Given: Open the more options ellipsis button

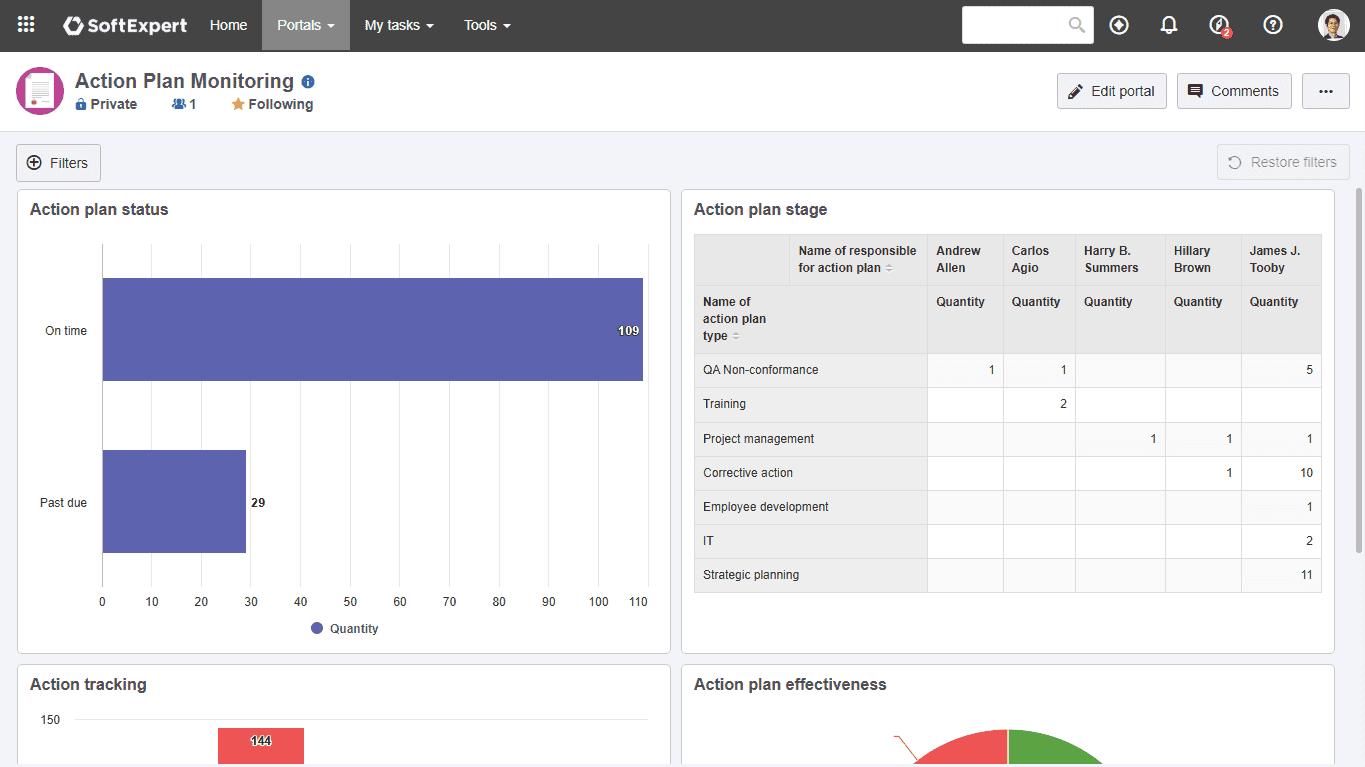Looking at the screenshot, I should [x=1326, y=91].
